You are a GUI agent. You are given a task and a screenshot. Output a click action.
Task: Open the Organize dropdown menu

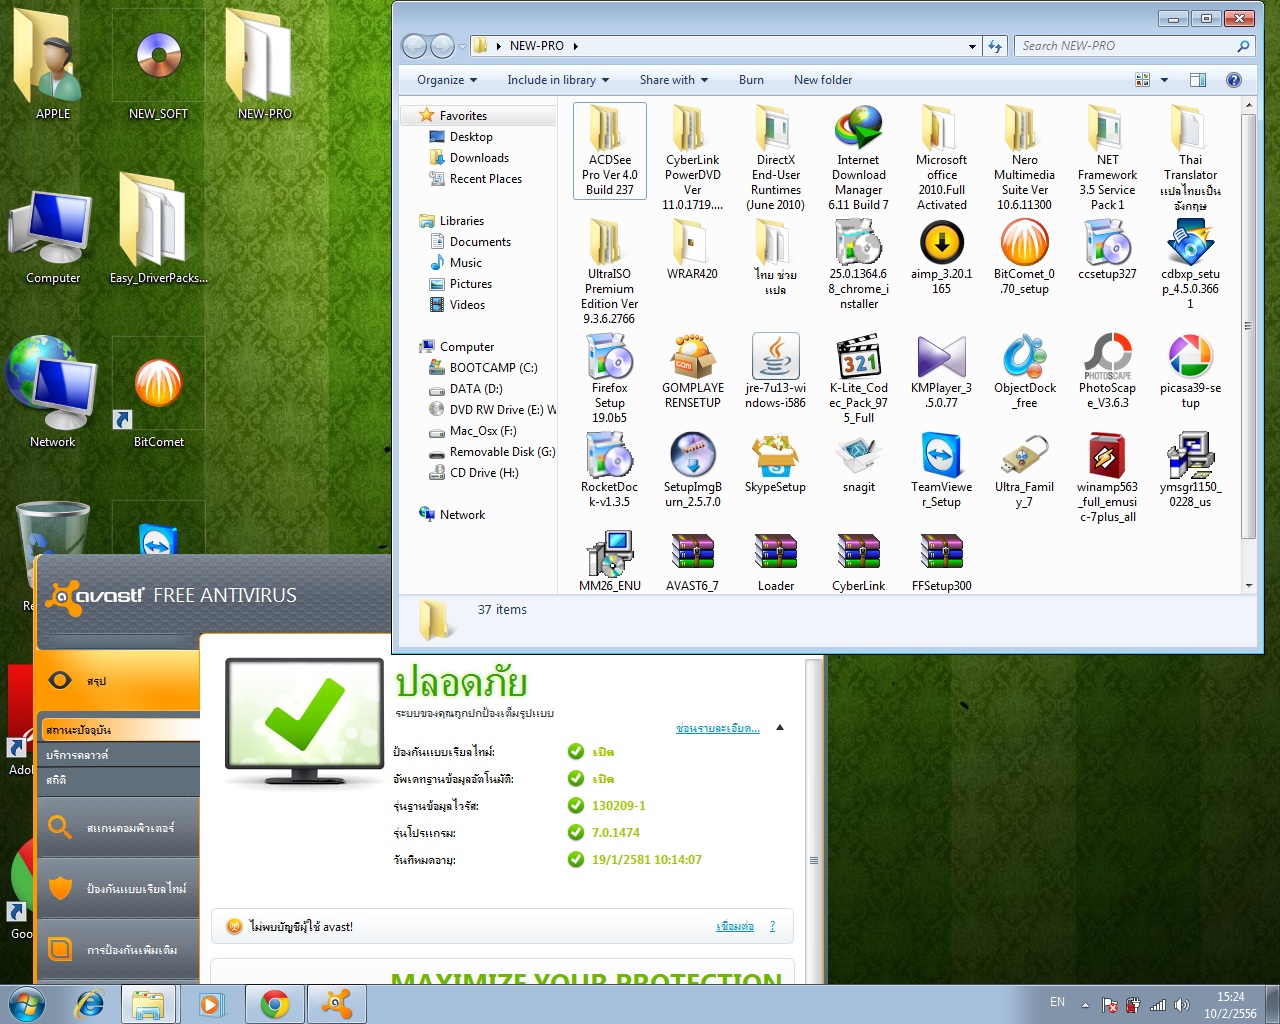[447, 80]
